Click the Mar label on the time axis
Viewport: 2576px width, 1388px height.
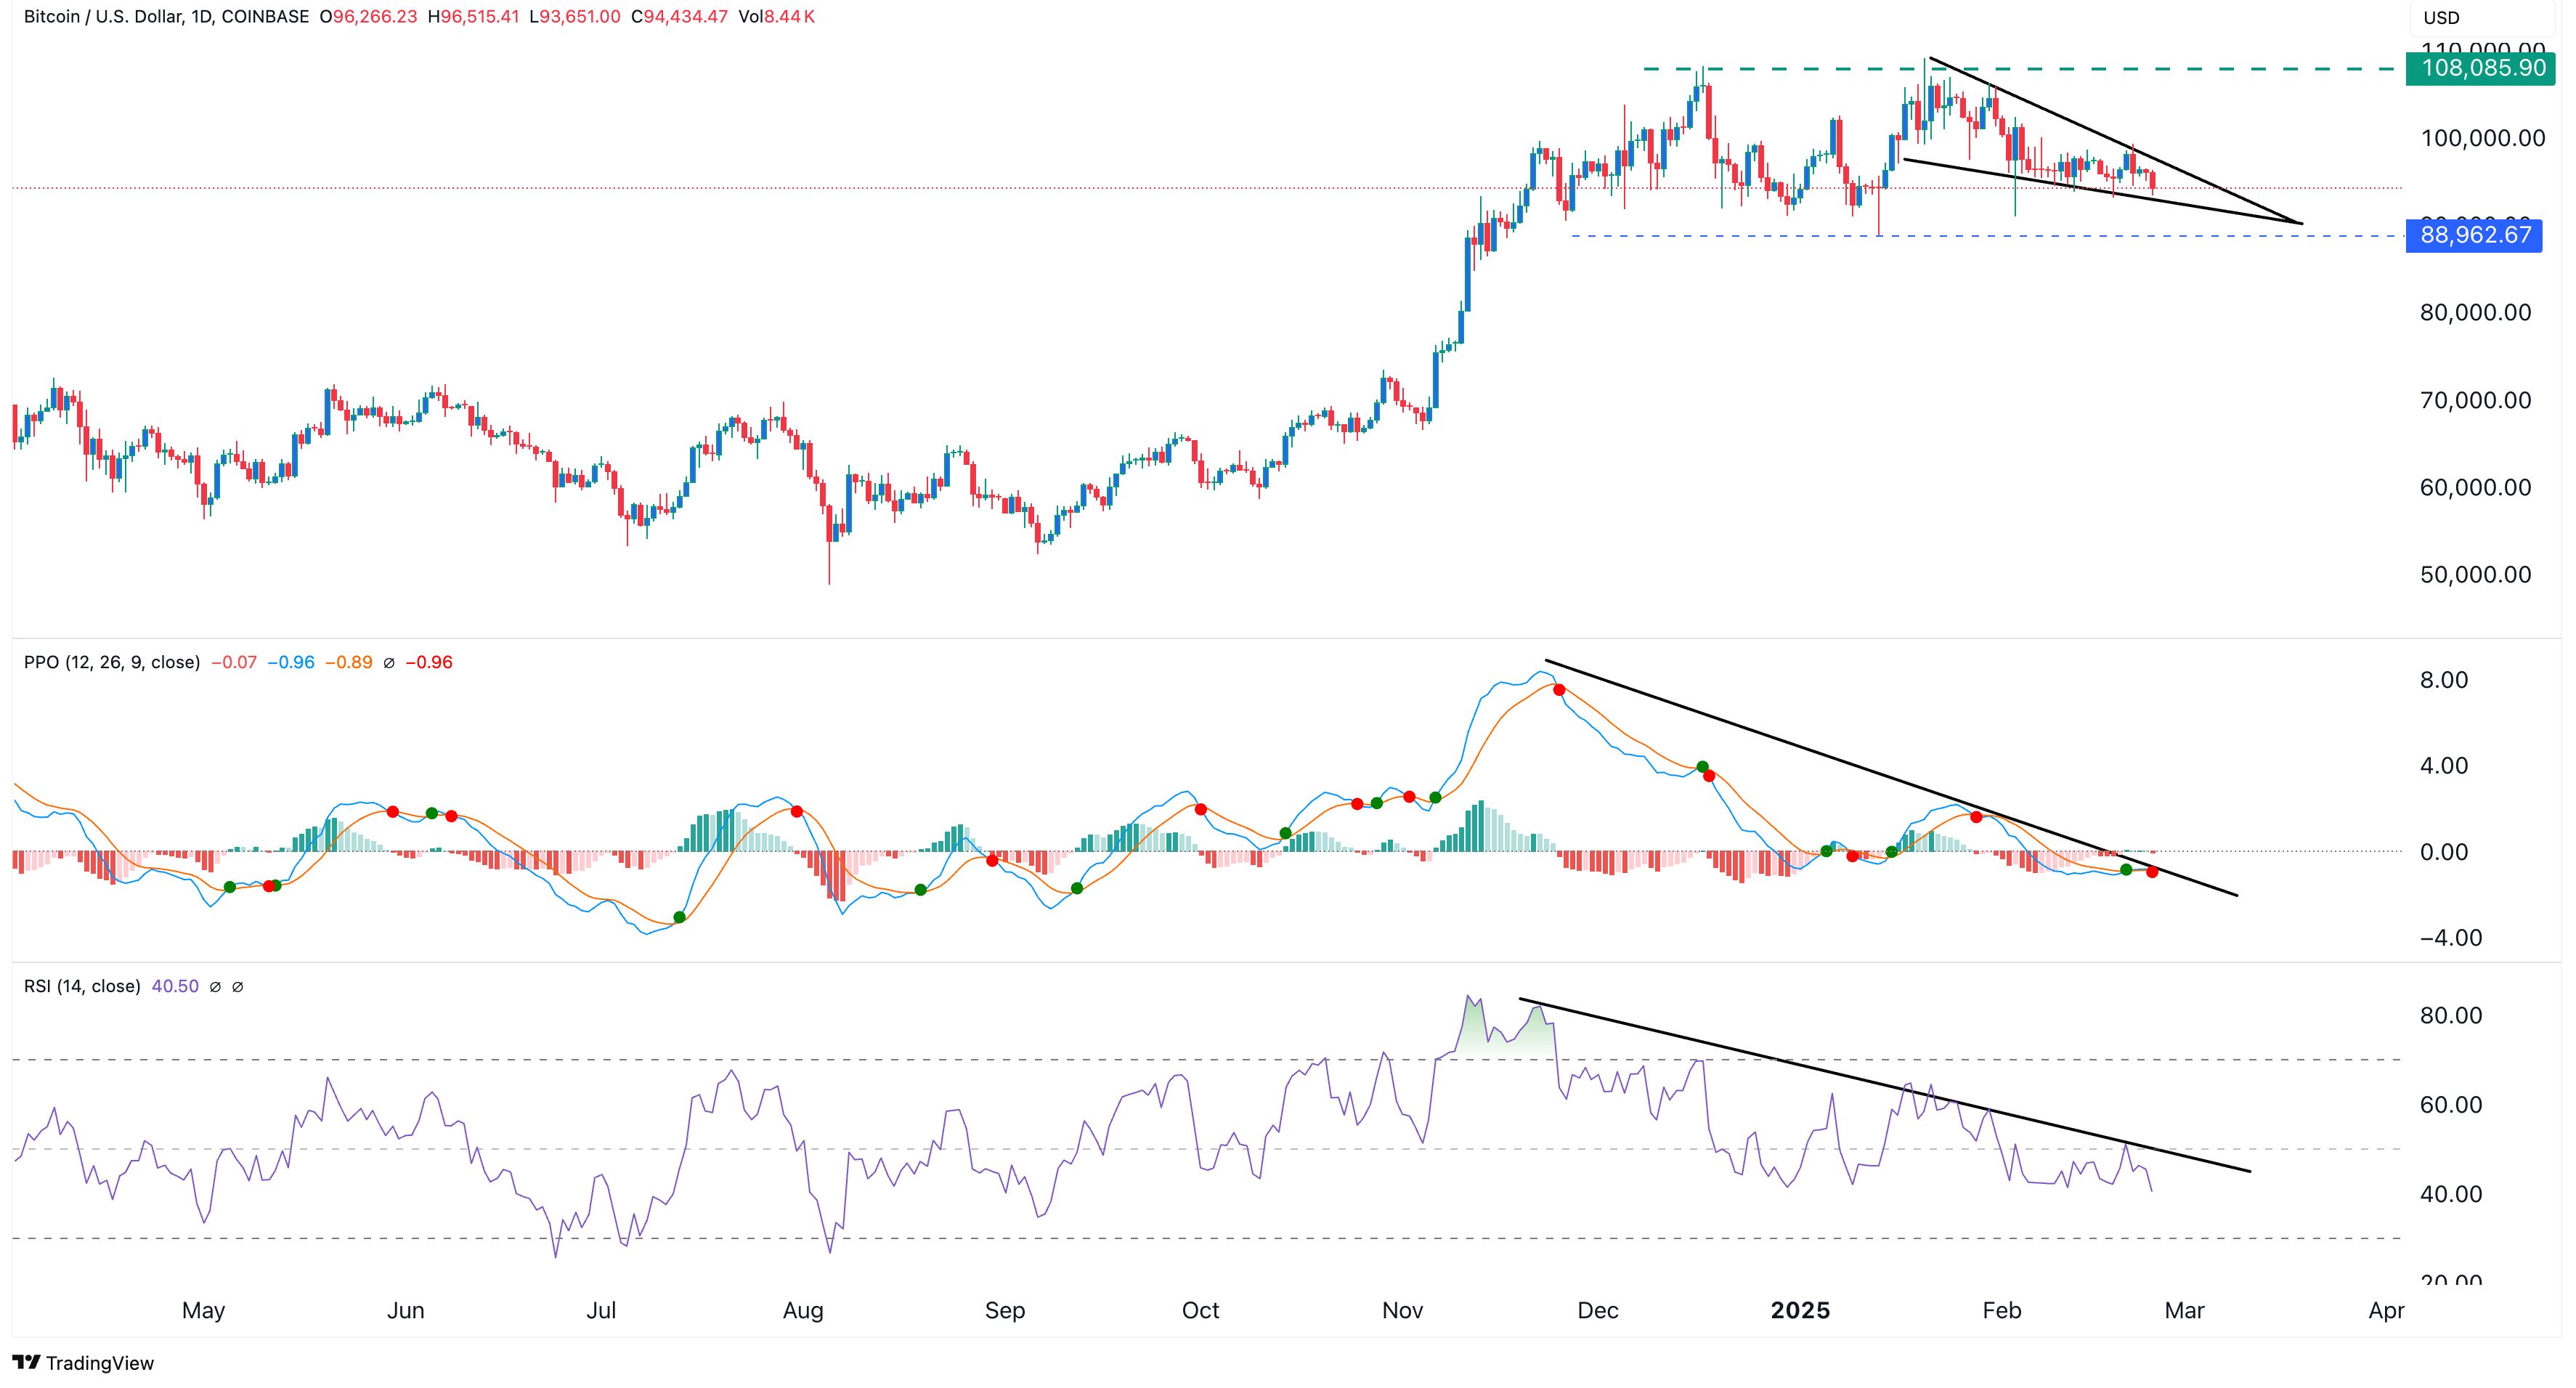coord(2185,1311)
